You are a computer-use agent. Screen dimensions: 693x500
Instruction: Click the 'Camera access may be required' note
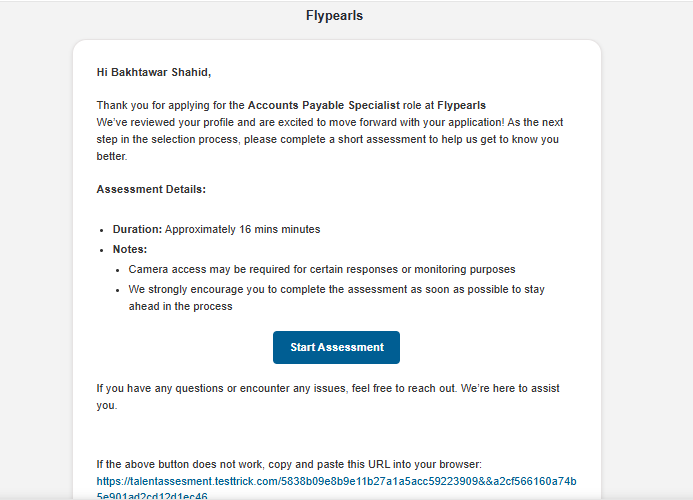pyautogui.click(x=322, y=269)
